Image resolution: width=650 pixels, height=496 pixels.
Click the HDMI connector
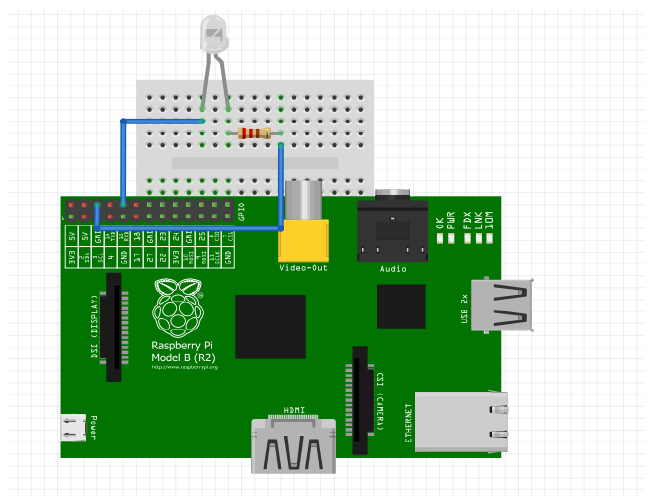293,445
